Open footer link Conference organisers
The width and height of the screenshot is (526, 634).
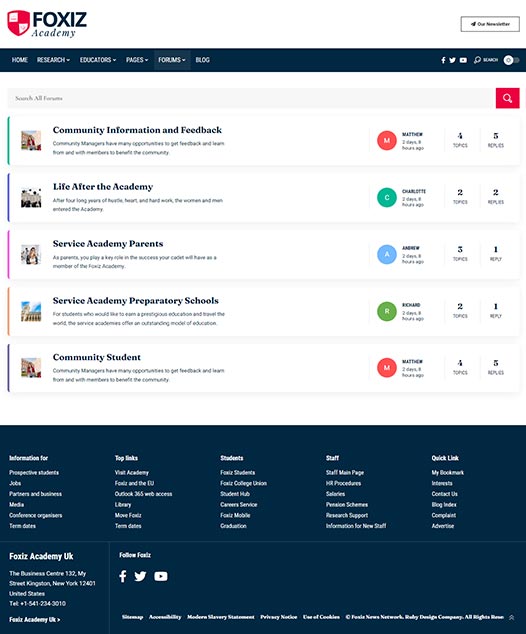(36, 516)
